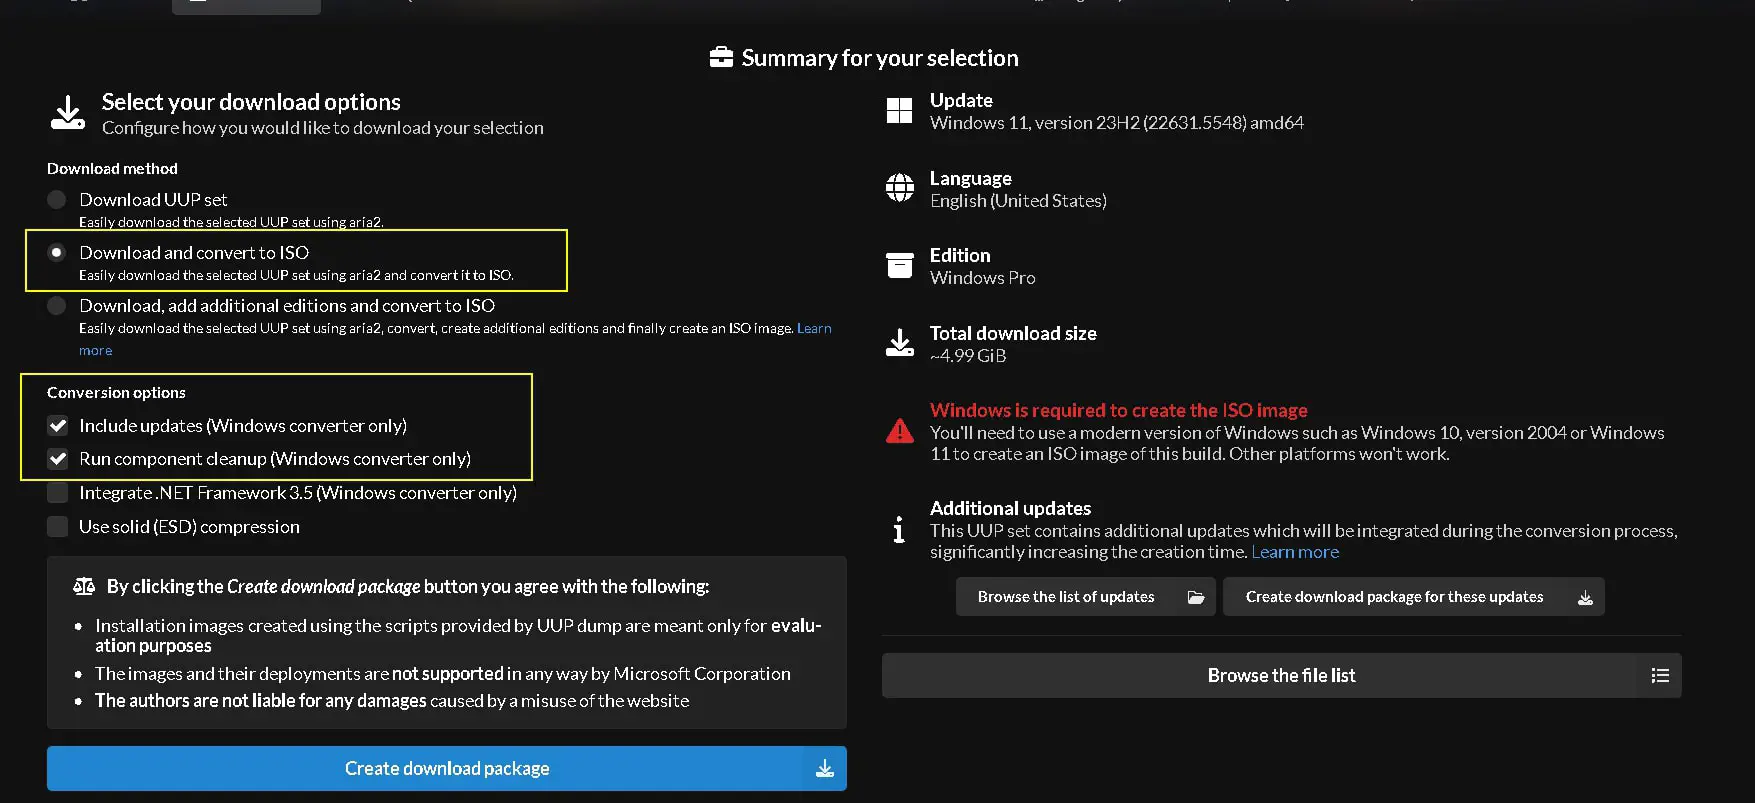Screen dimensions: 1755x803
Task: Click the folder icon in the Browse the list of updates button
Action: pyautogui.click(x=1195, y=597)
